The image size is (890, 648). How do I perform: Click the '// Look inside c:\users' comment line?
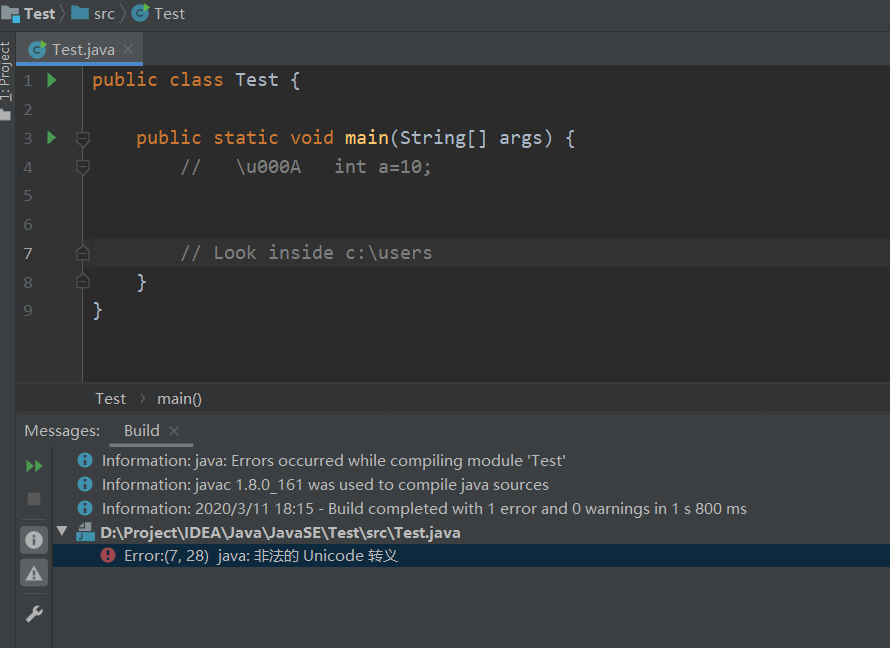click(307, 253)
